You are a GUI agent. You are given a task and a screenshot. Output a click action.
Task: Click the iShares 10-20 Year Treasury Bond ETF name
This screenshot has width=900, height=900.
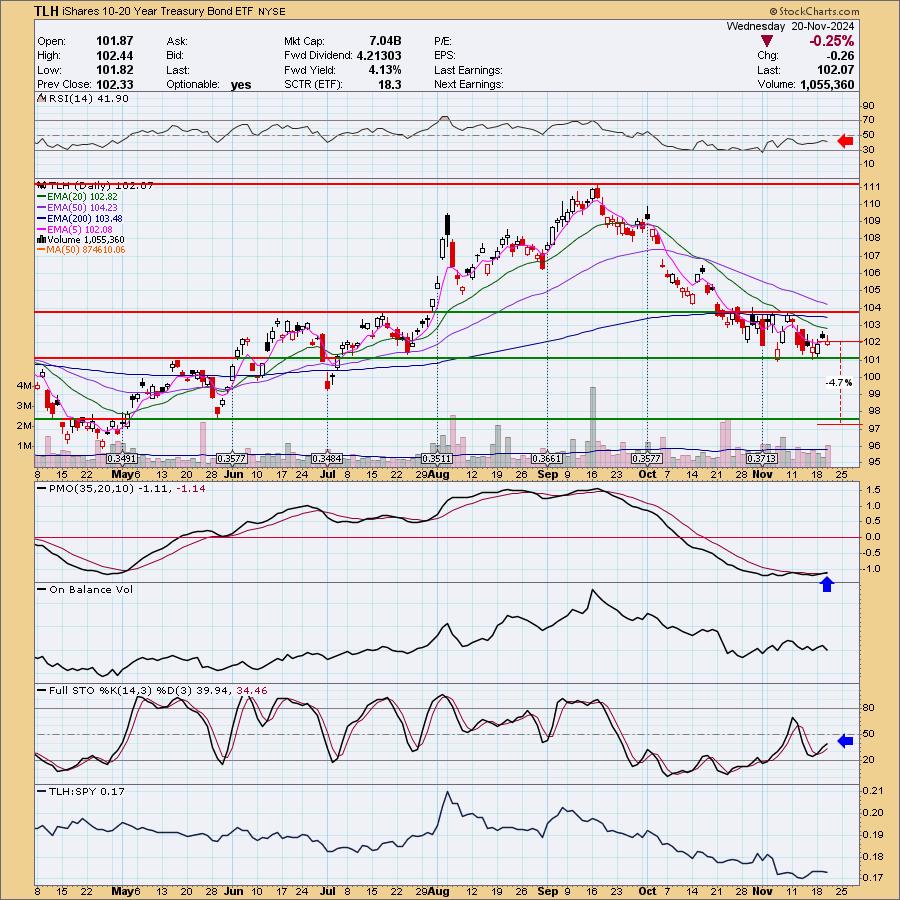[158, 11]
